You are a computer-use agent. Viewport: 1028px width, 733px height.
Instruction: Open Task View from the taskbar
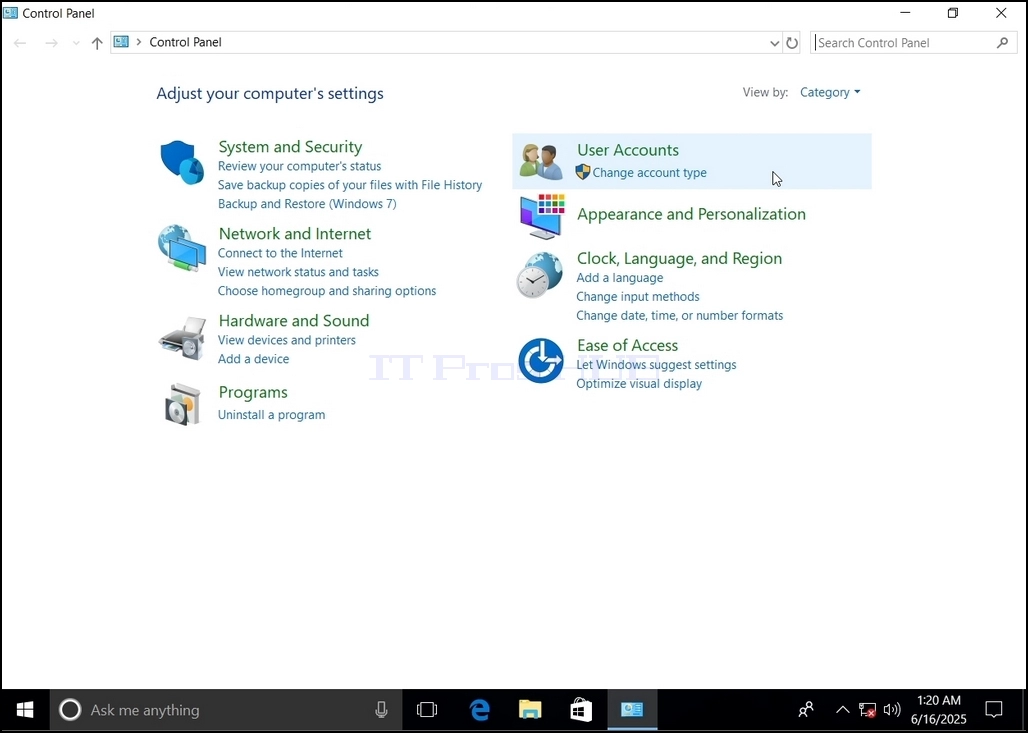[427, 710]
